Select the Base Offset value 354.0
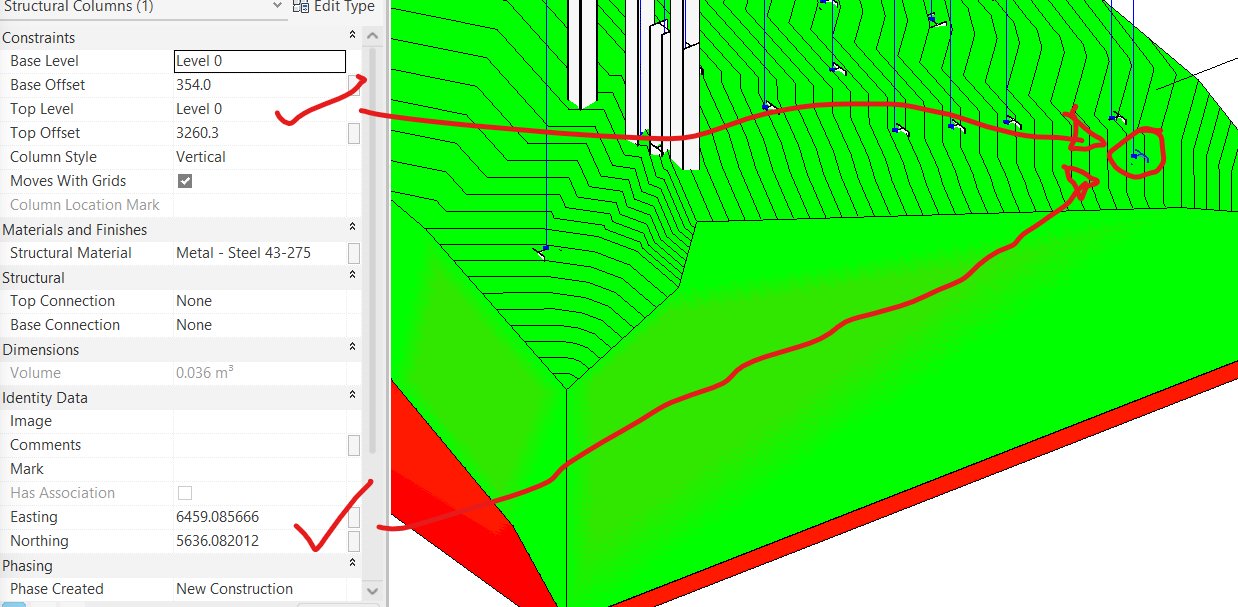The width and height of the screenshot is (1238, 607). 193,85
